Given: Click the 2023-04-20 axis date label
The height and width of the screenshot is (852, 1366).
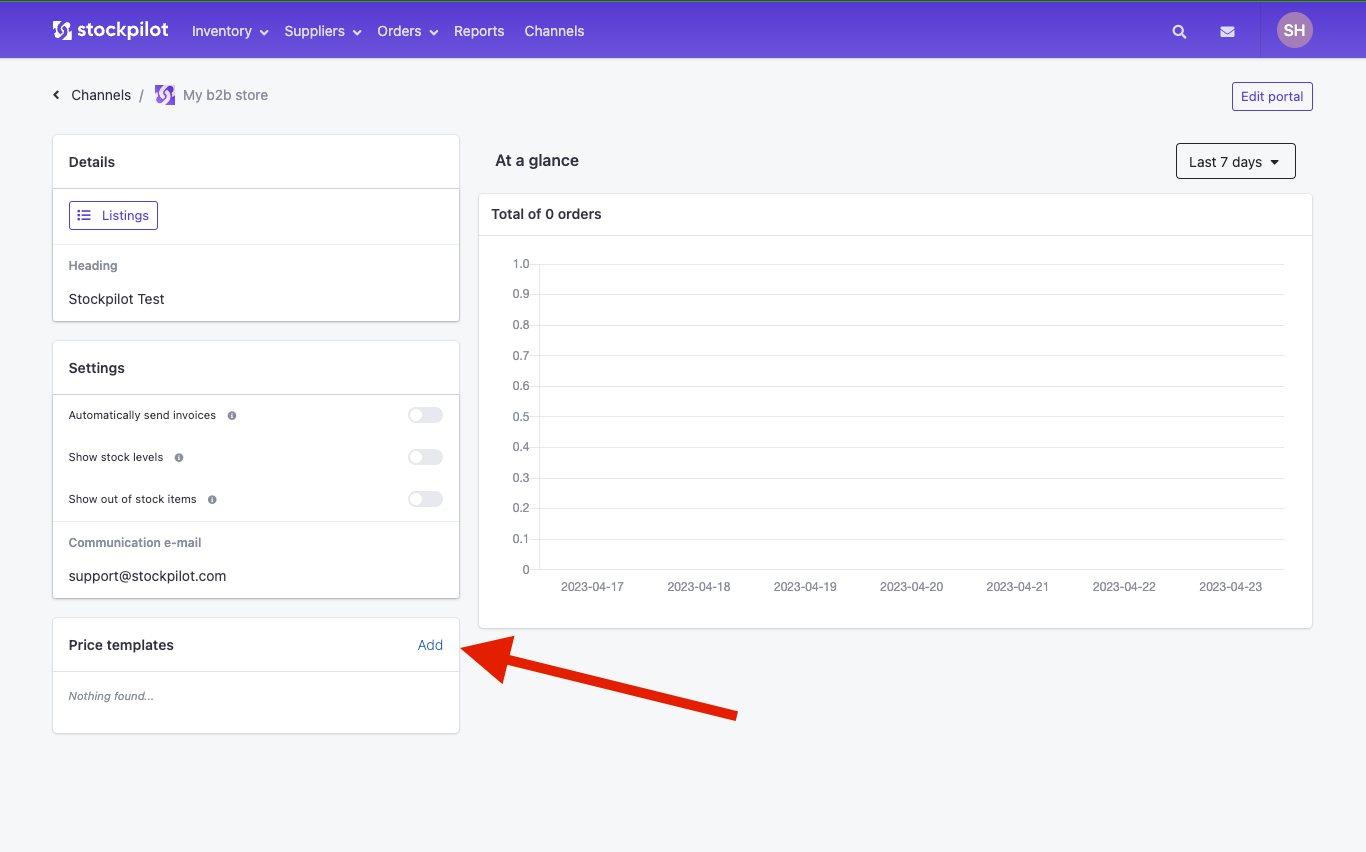Looking at the screenshot, I should point(911,587).
